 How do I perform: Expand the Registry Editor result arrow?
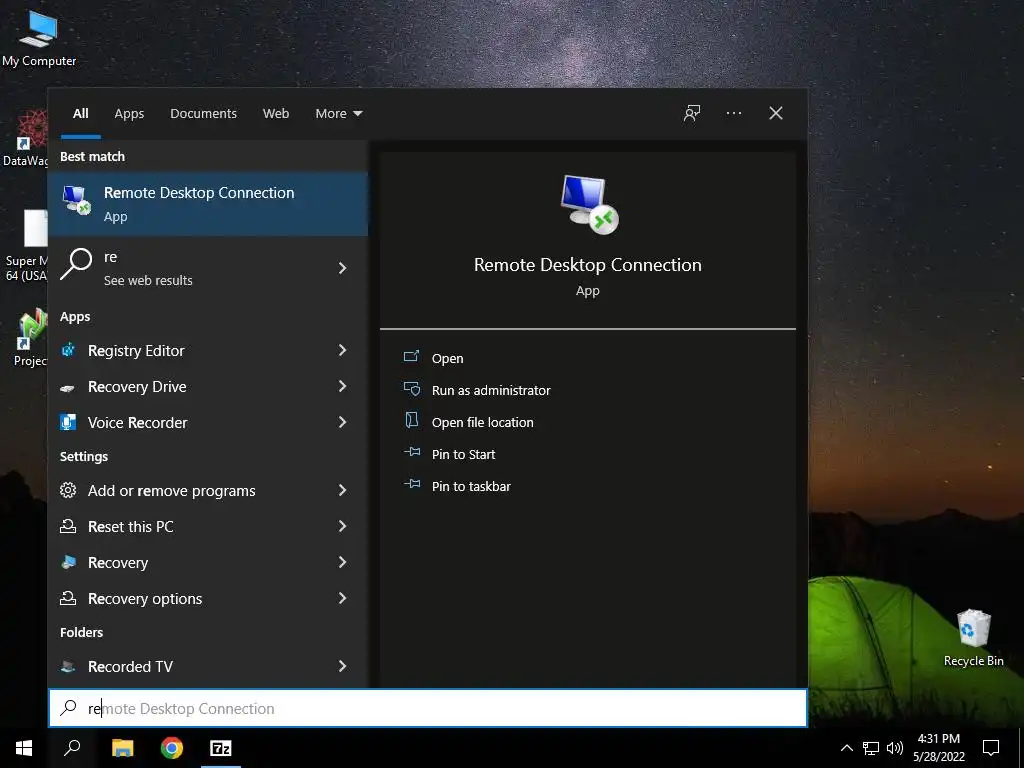342,351
